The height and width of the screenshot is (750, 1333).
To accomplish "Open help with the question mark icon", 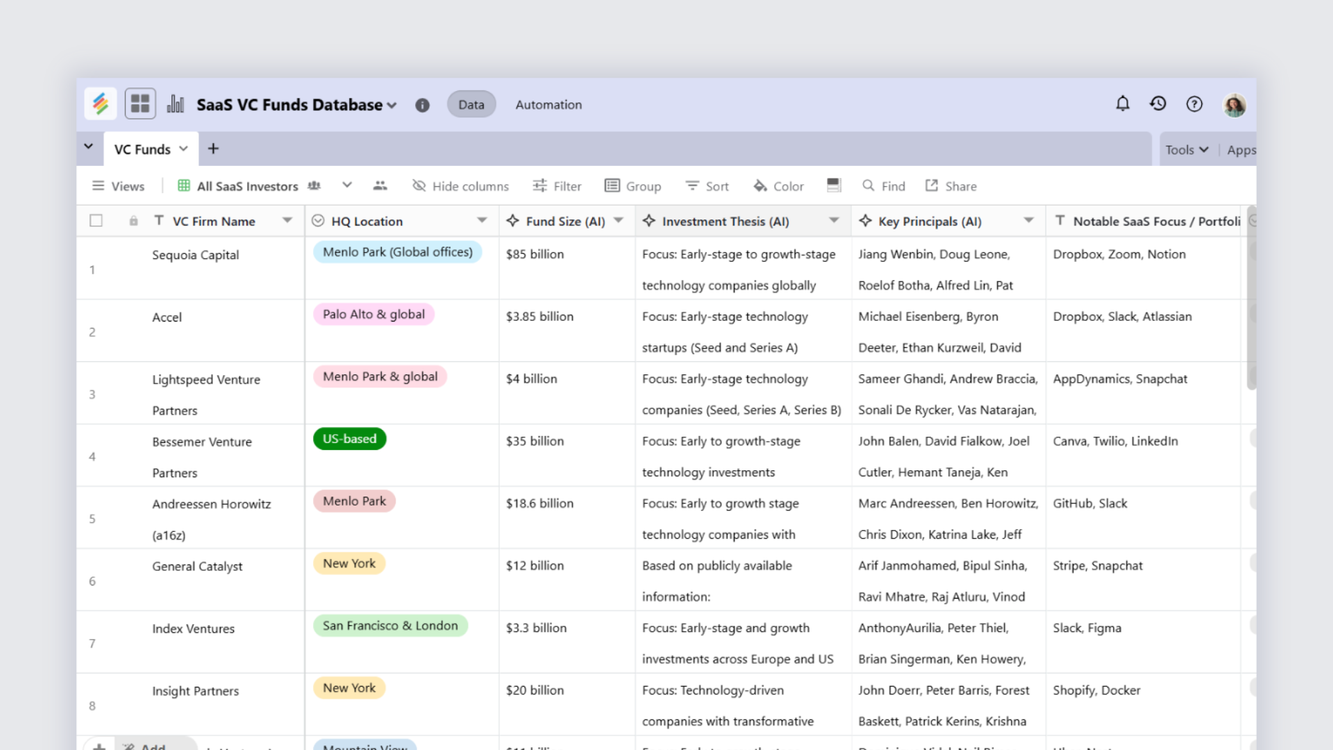I will [1193, 103].
